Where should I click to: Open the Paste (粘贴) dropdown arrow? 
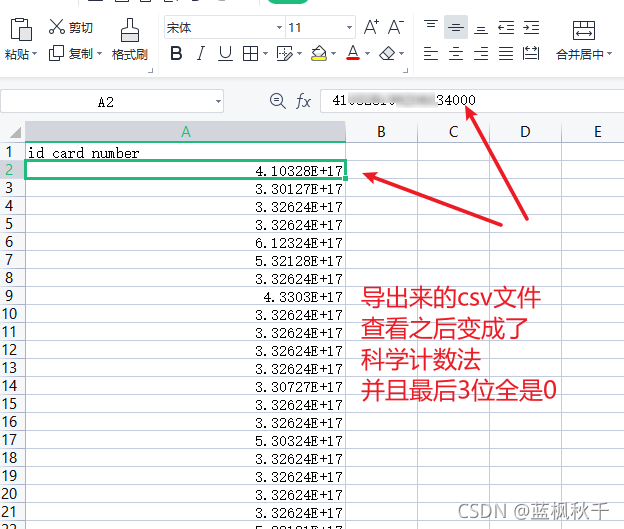point(35,54)
